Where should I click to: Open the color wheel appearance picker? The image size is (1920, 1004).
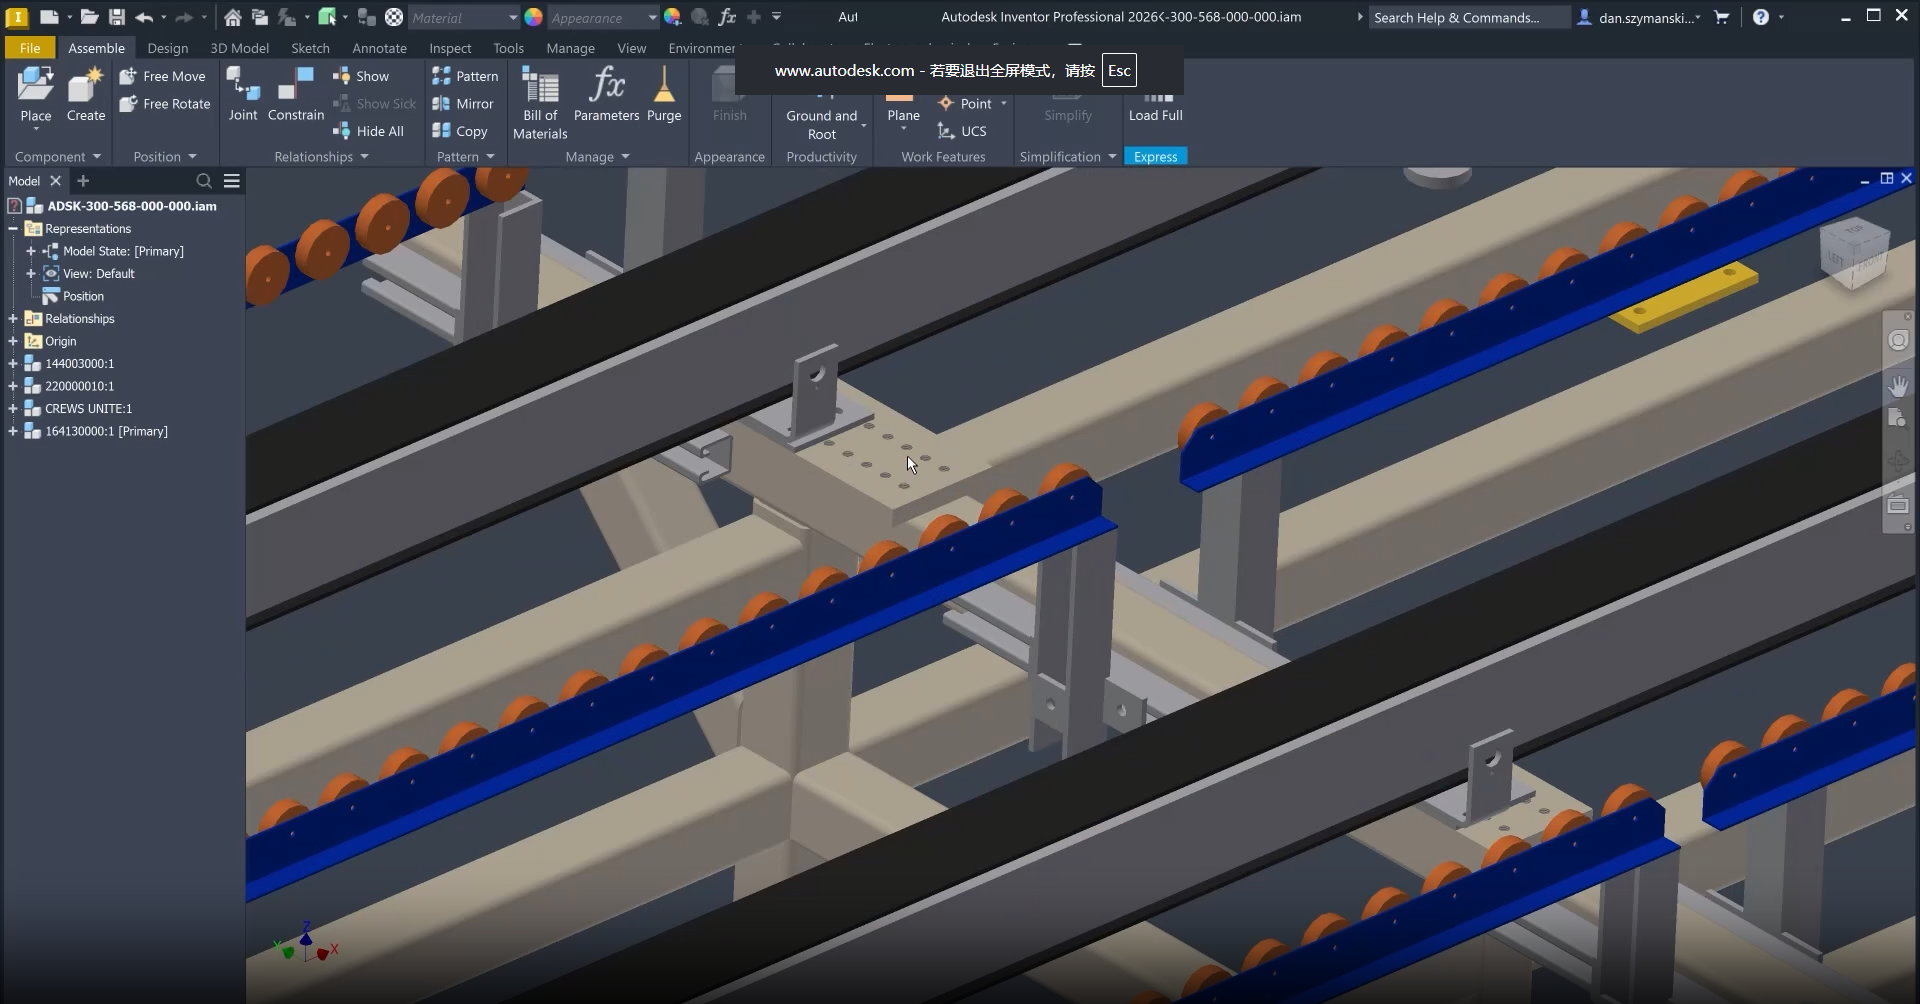point(534,17)
